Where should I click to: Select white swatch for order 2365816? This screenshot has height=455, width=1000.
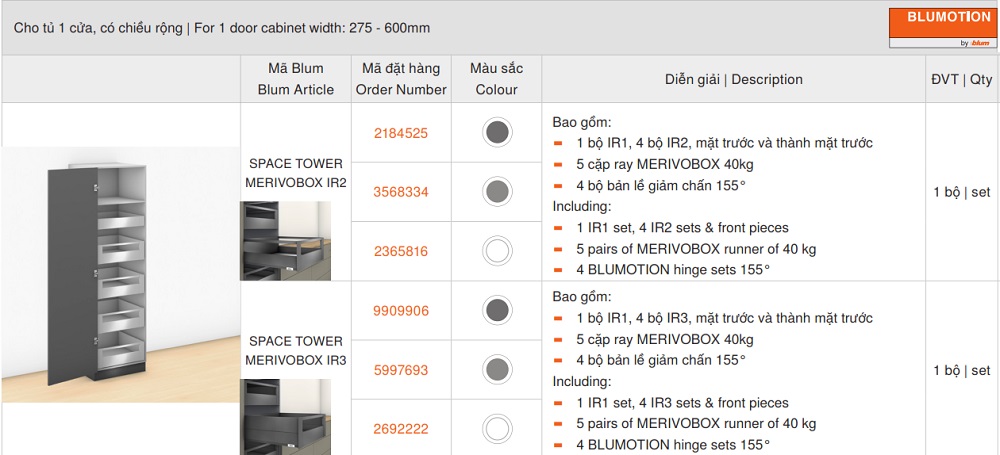[x=497, y=251]
